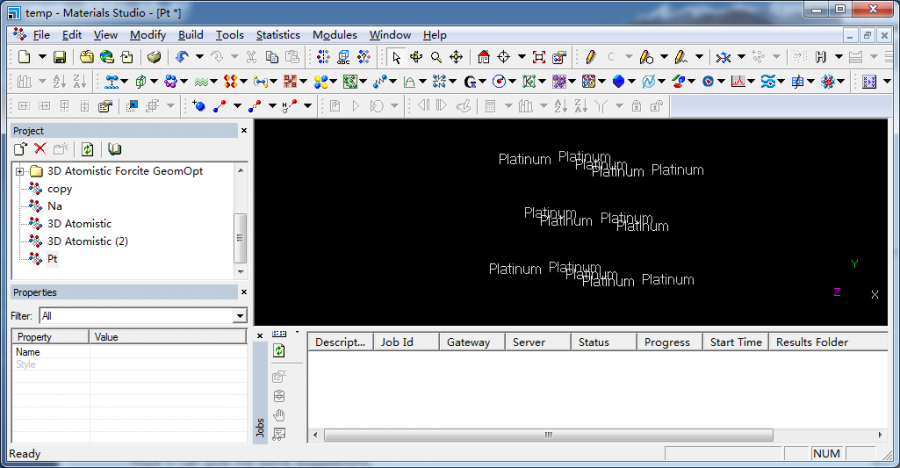Click the green refresh icon in Jobs panel

coord(279,351)
